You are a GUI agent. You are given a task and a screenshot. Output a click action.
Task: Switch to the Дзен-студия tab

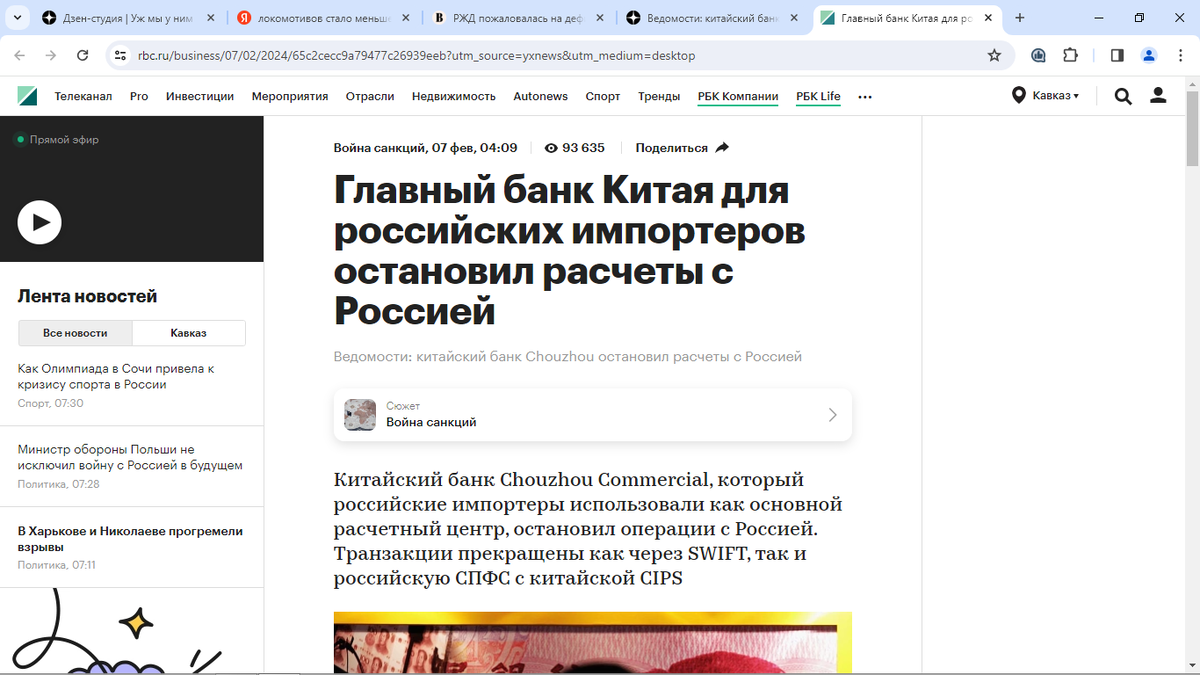128,18
